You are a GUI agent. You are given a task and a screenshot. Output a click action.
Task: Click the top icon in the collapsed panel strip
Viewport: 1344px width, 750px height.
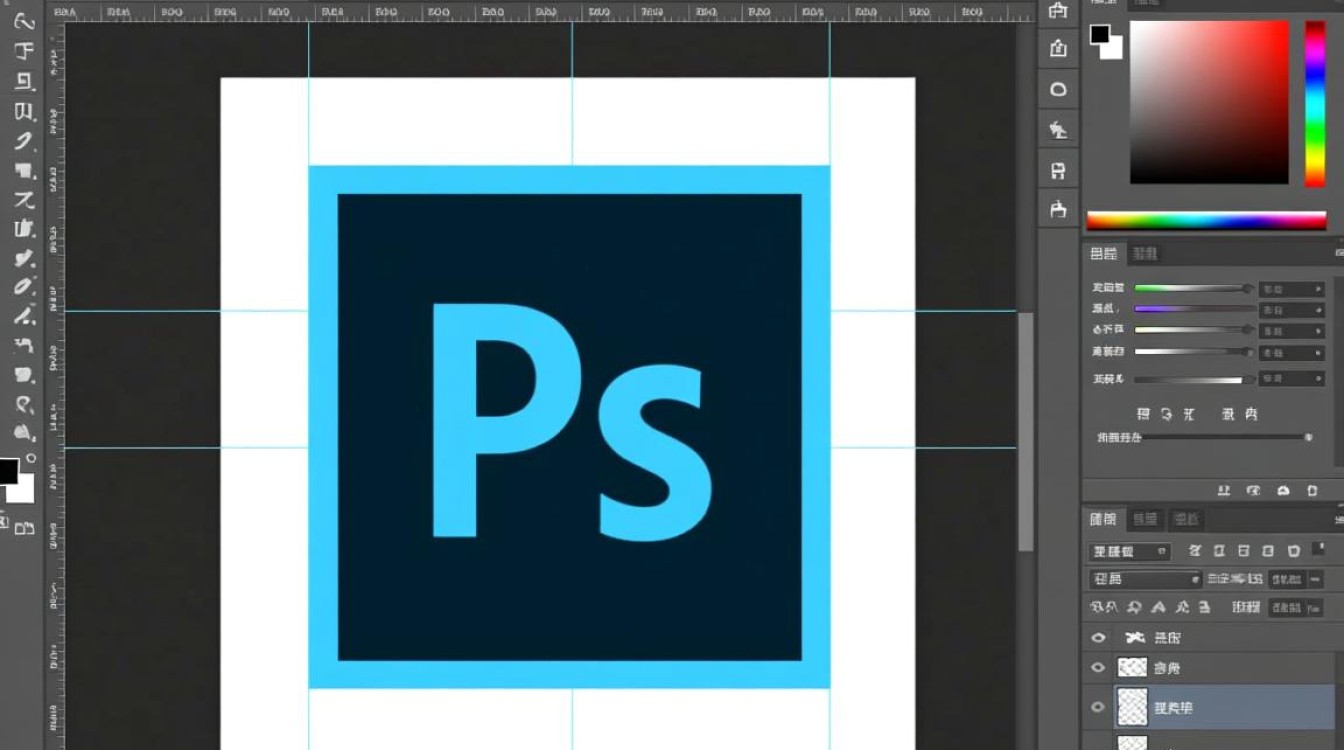(x=1058, y=12)
